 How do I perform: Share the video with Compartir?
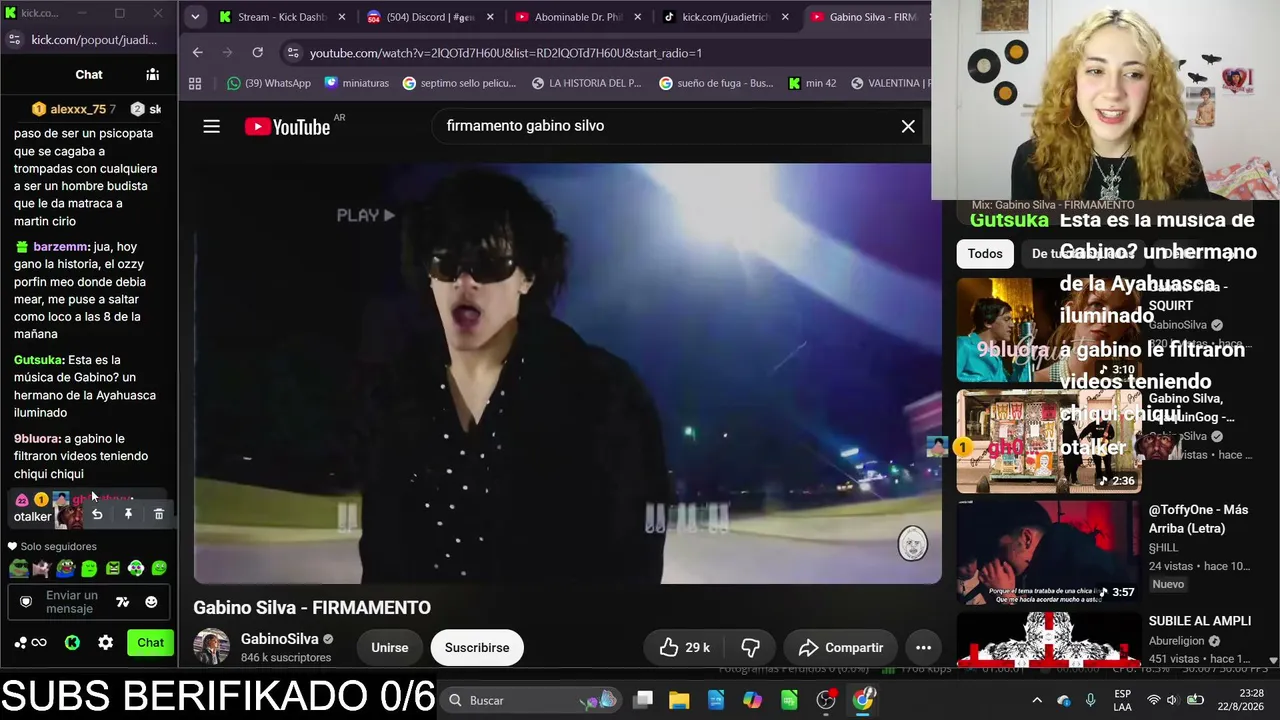(841, 648)
